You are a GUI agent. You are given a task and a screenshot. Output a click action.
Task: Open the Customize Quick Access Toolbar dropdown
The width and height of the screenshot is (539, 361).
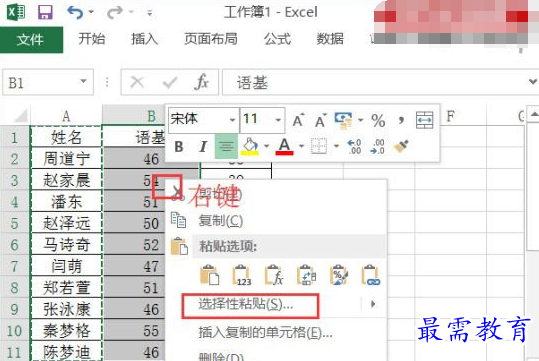click(150, 13)
